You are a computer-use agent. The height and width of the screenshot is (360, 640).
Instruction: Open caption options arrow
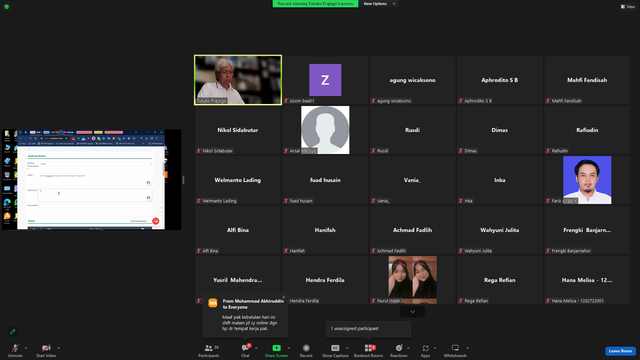(347, 348)
